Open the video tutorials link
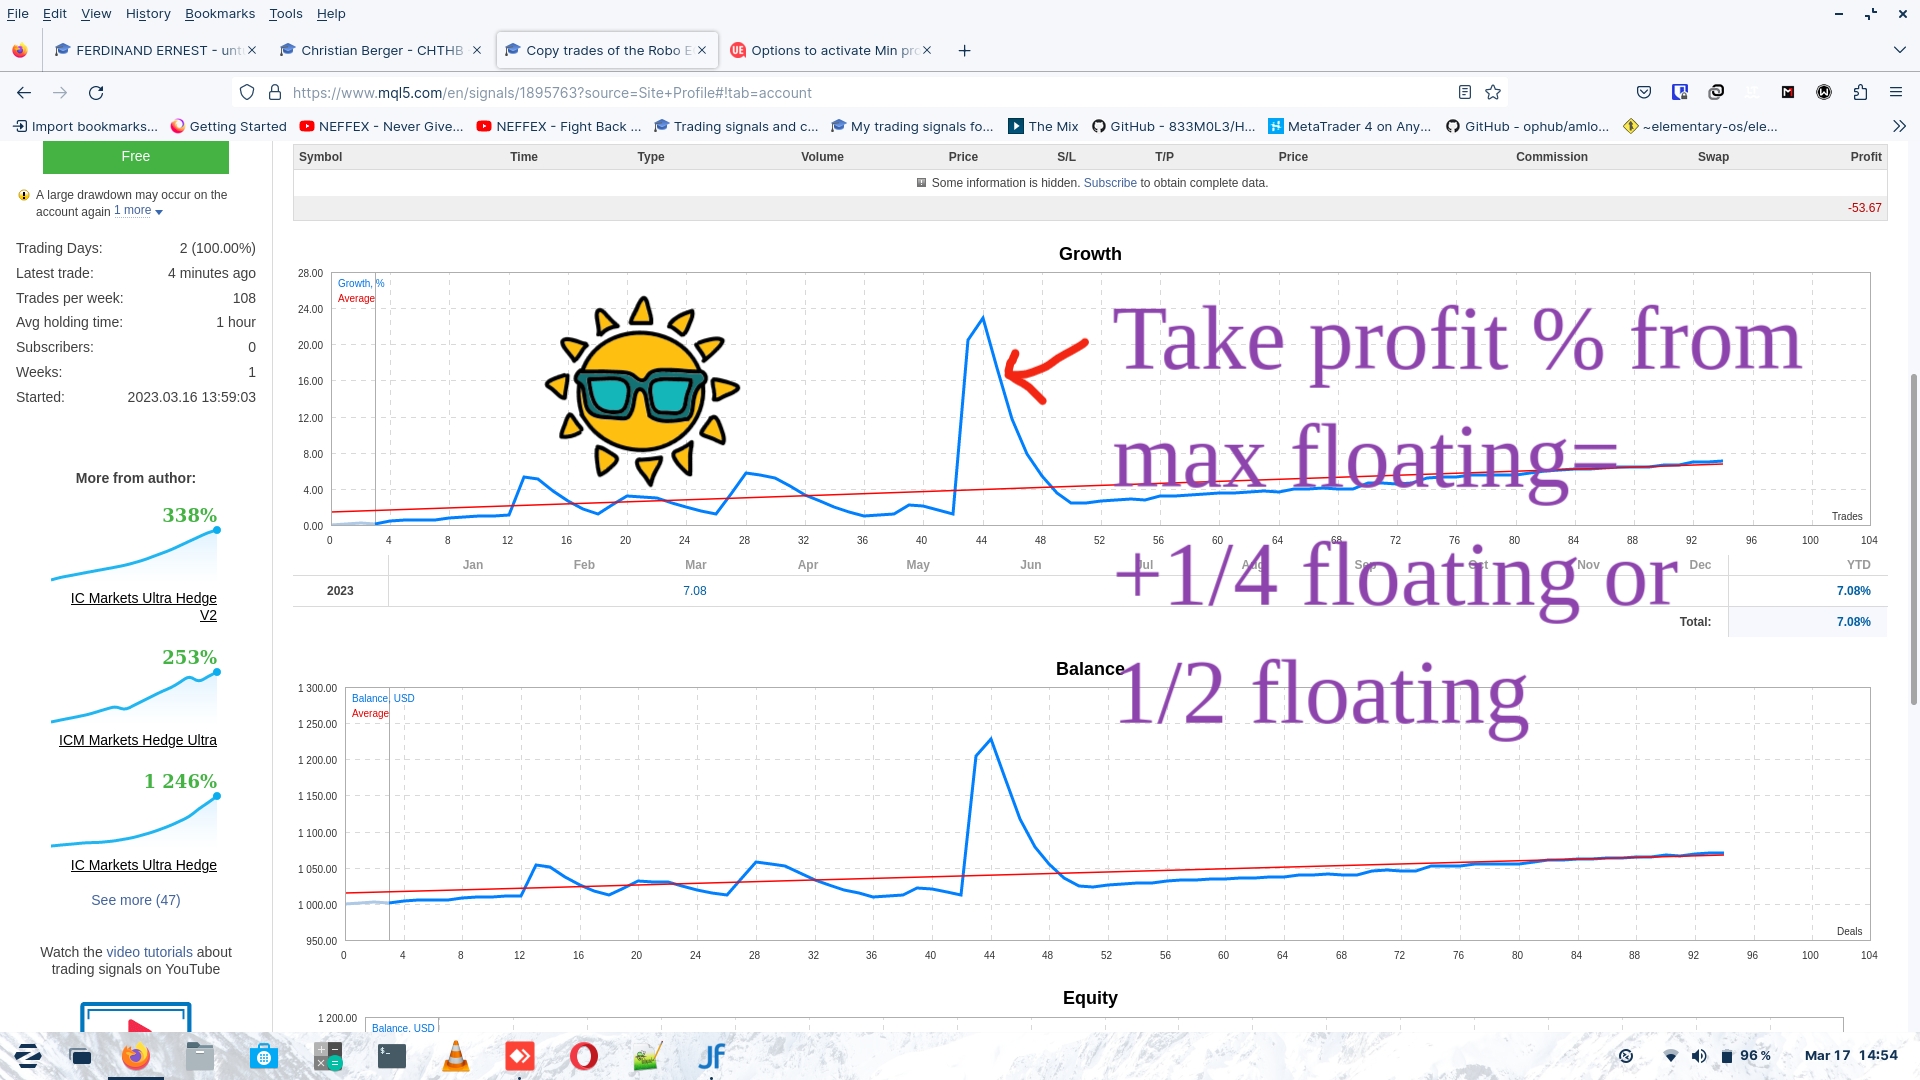The width and height of the screenshot is (1920, 1080). (x=149, y=952)
